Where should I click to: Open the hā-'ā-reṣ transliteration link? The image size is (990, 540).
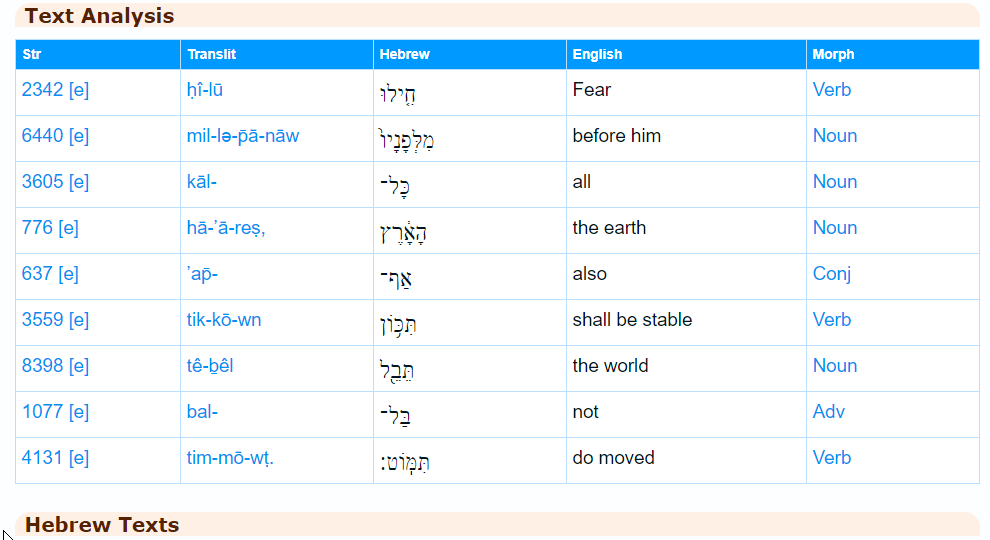point(225,228)
